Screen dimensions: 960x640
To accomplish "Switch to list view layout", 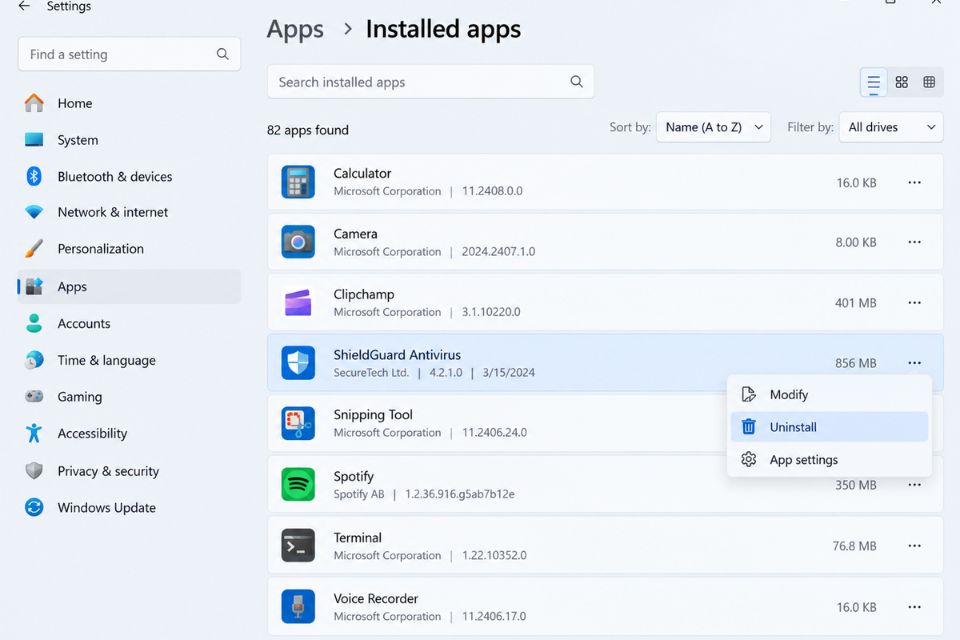I will pyautogui.click(x=874, y=82).
